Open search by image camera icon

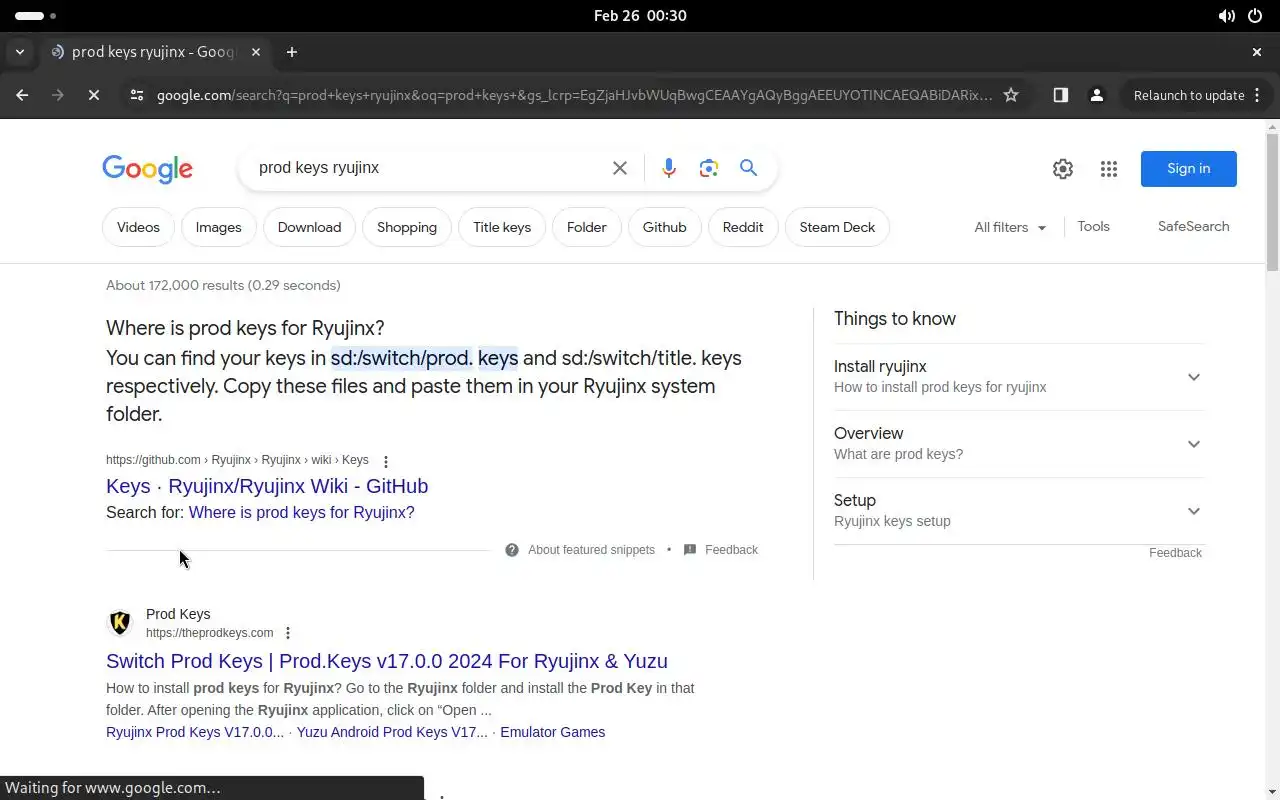click(x=709, y=168)
